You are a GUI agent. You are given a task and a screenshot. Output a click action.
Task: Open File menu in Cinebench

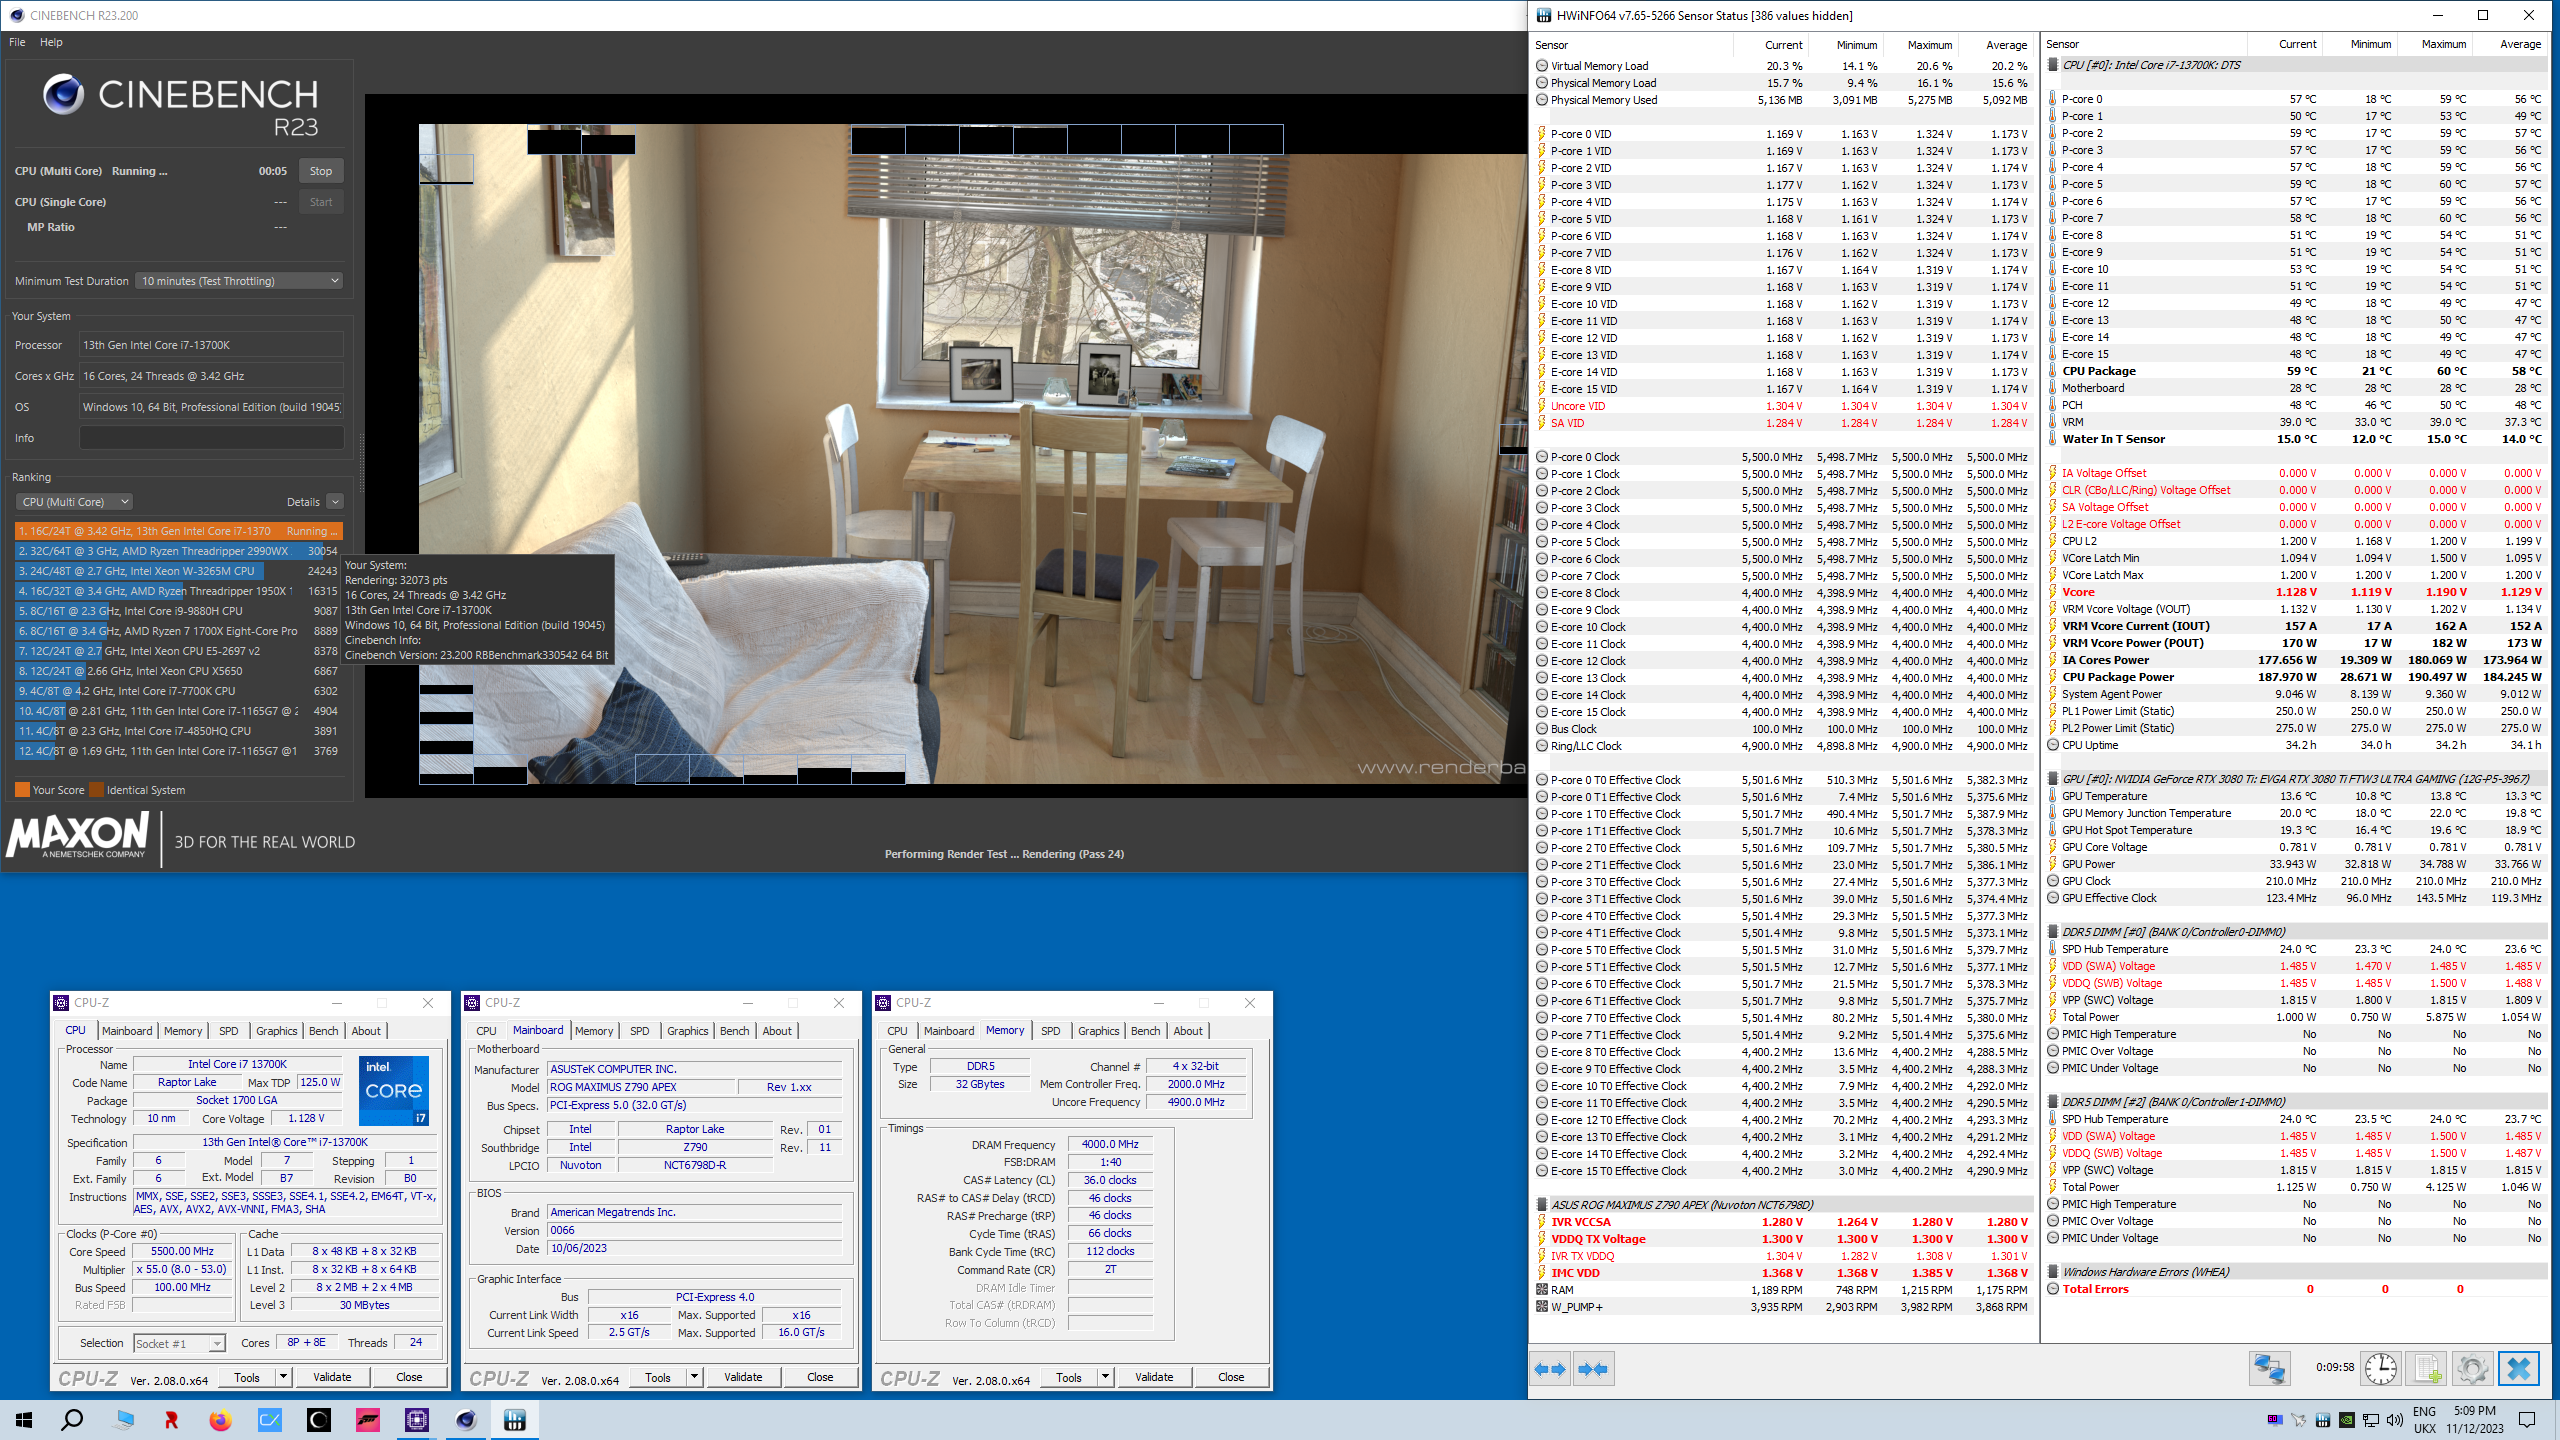click(17, 42)
